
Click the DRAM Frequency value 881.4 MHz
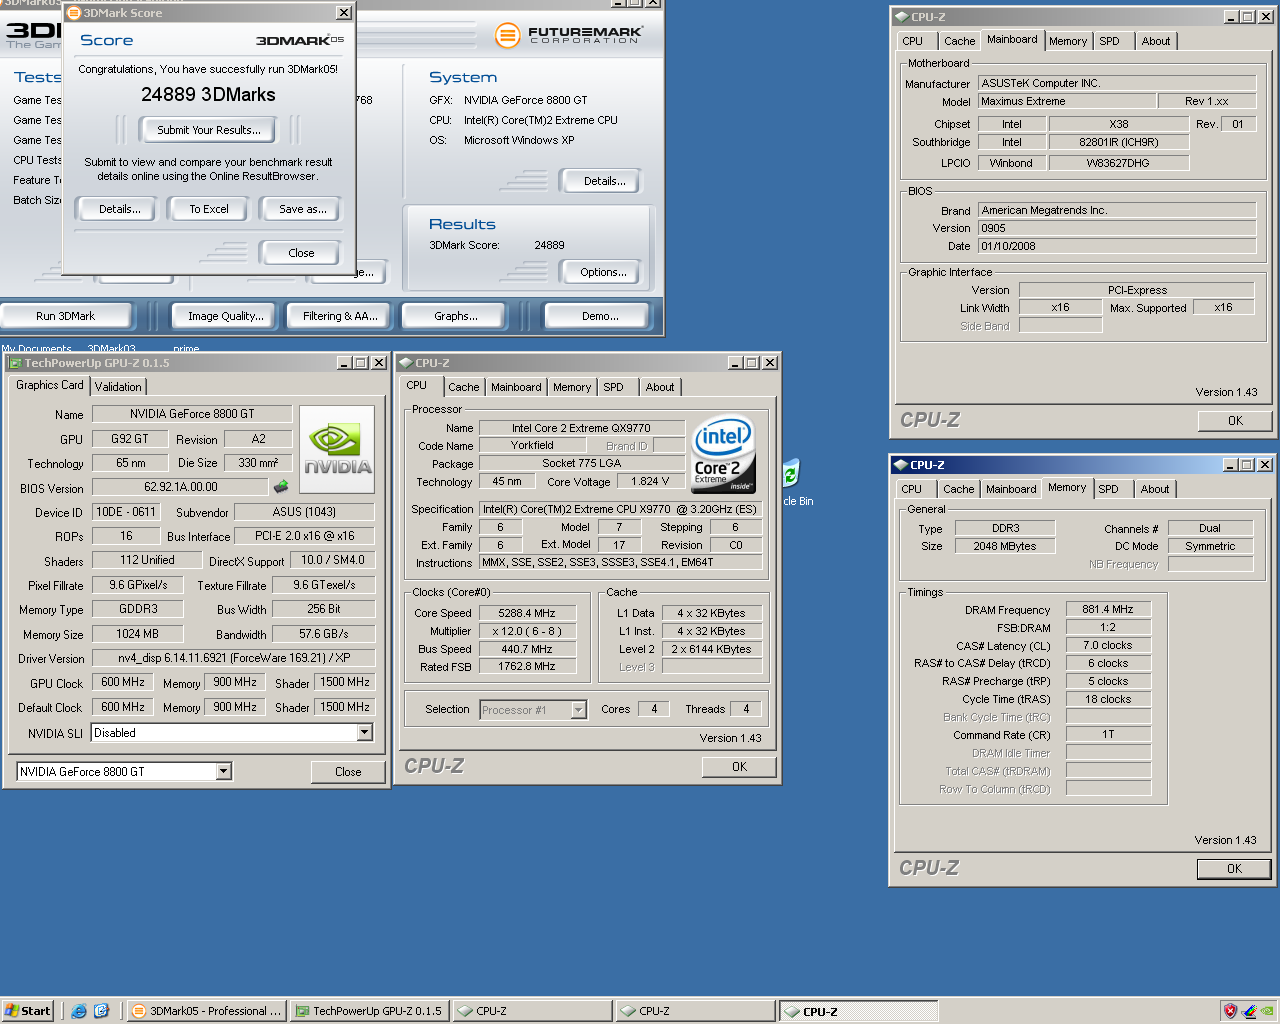click(1108, 609)
